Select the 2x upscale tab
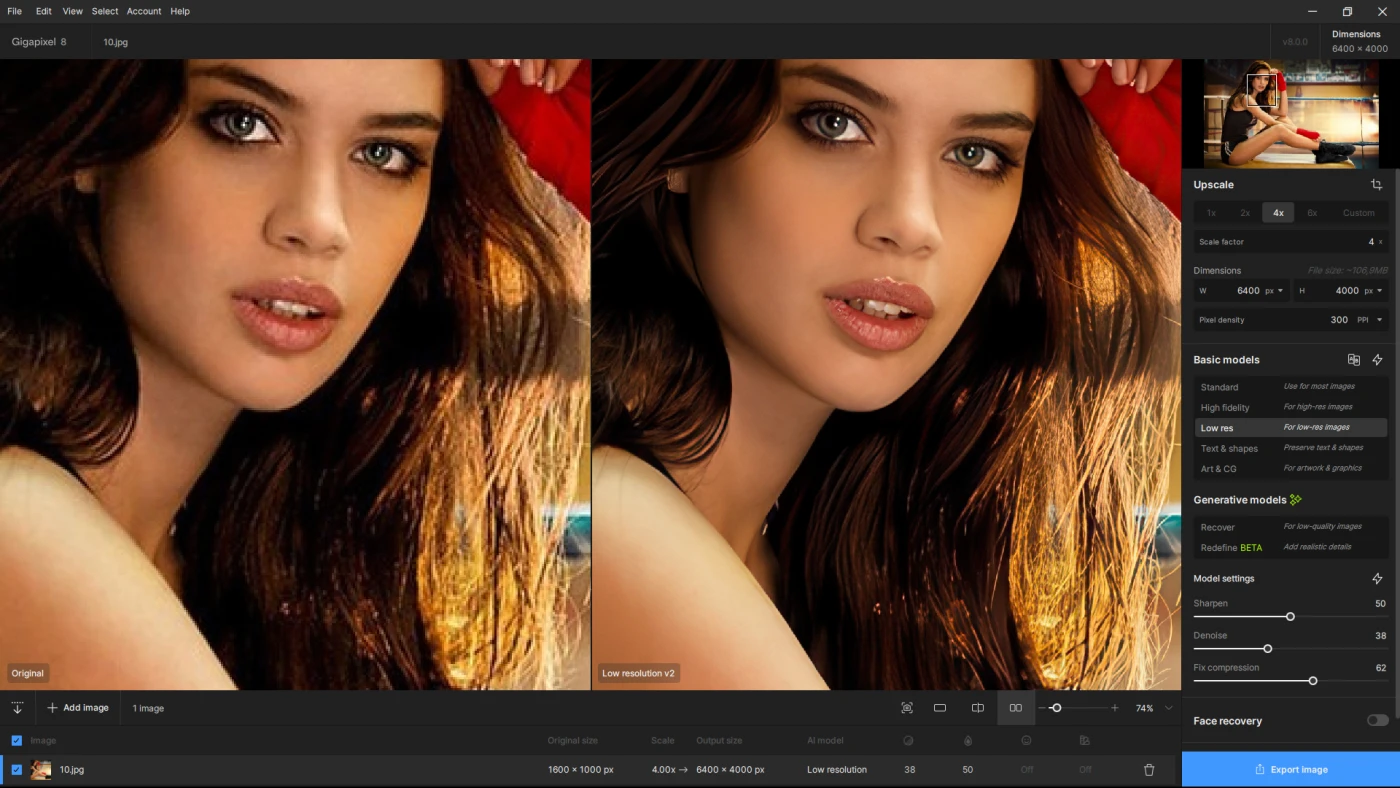This screenshot has width=1400, height=788. [x=1244, y=213]
